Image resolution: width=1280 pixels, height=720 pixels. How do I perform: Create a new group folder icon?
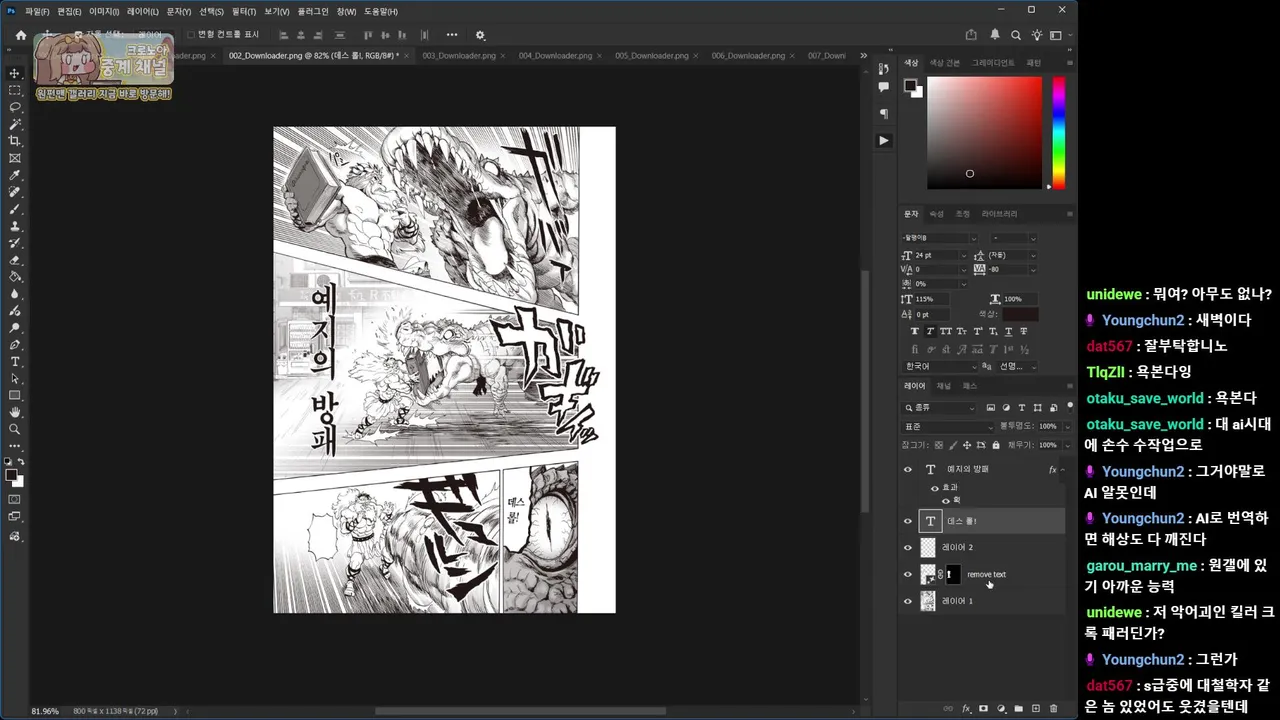(1019, 709)
